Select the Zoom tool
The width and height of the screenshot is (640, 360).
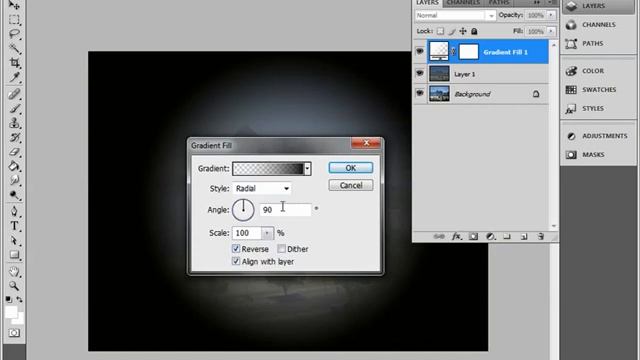tap(14, 286)
